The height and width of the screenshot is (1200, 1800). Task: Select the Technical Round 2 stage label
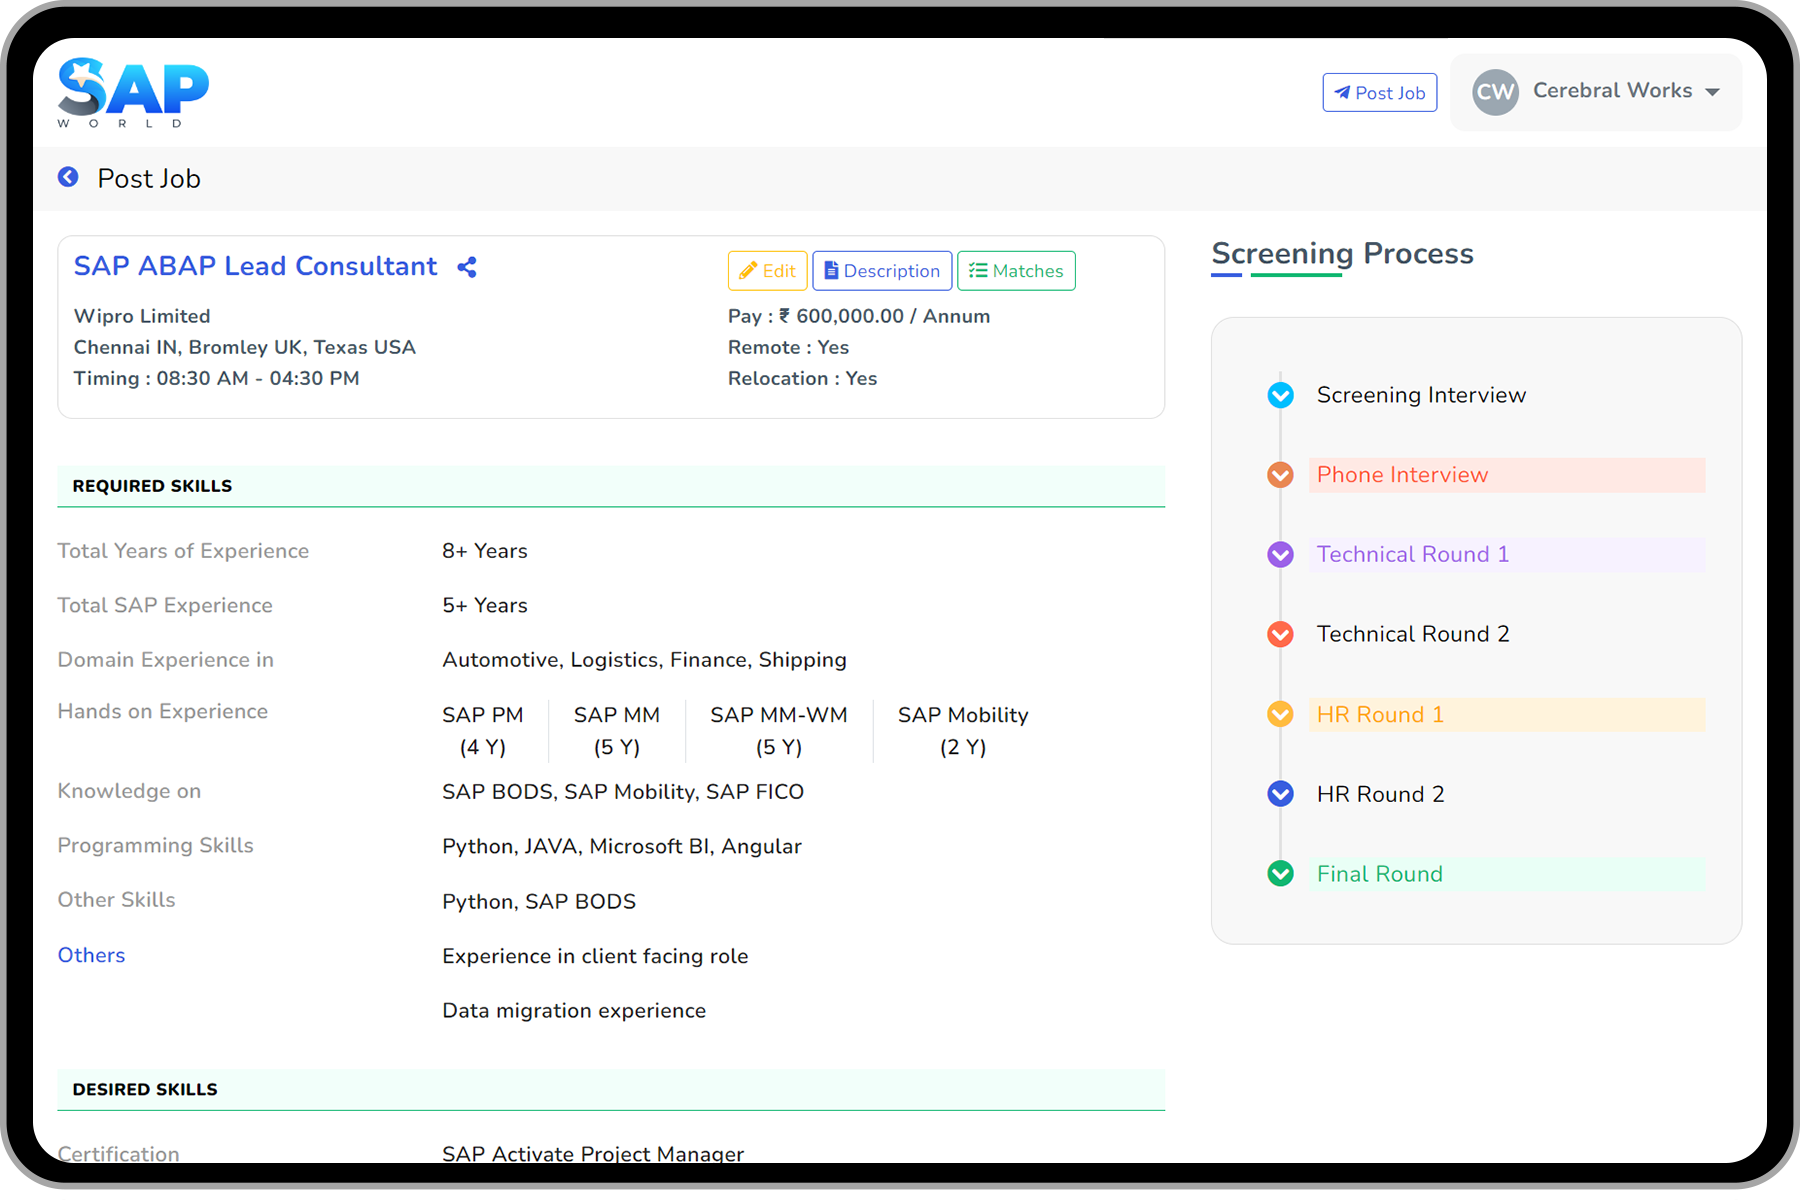pyautogui.click(x=1413, y=634)
